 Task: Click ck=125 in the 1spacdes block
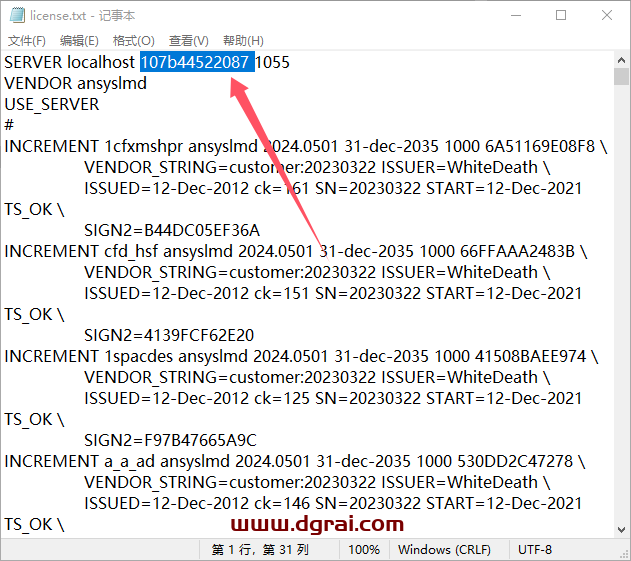click(282, 398)
